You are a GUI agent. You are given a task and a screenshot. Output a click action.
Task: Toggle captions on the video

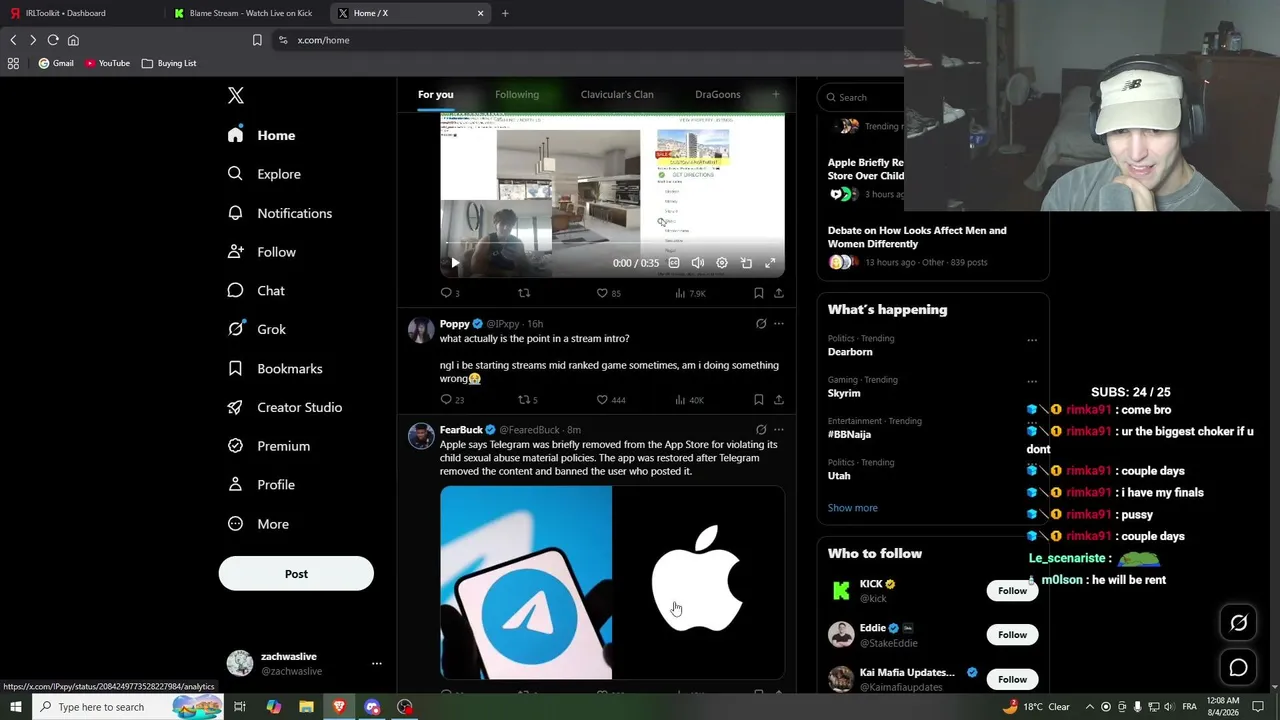674,263
